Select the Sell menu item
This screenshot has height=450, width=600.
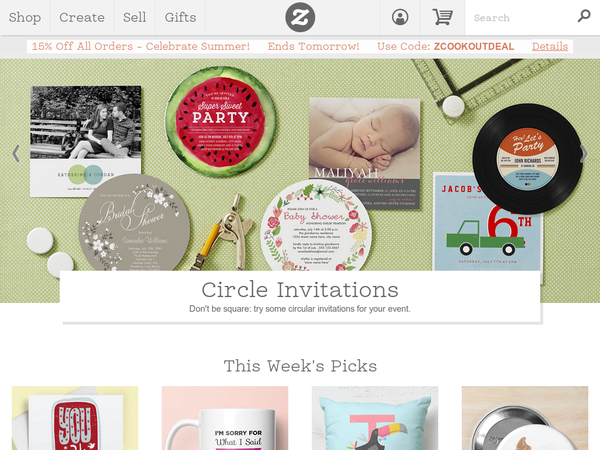[x=134, y=17]
